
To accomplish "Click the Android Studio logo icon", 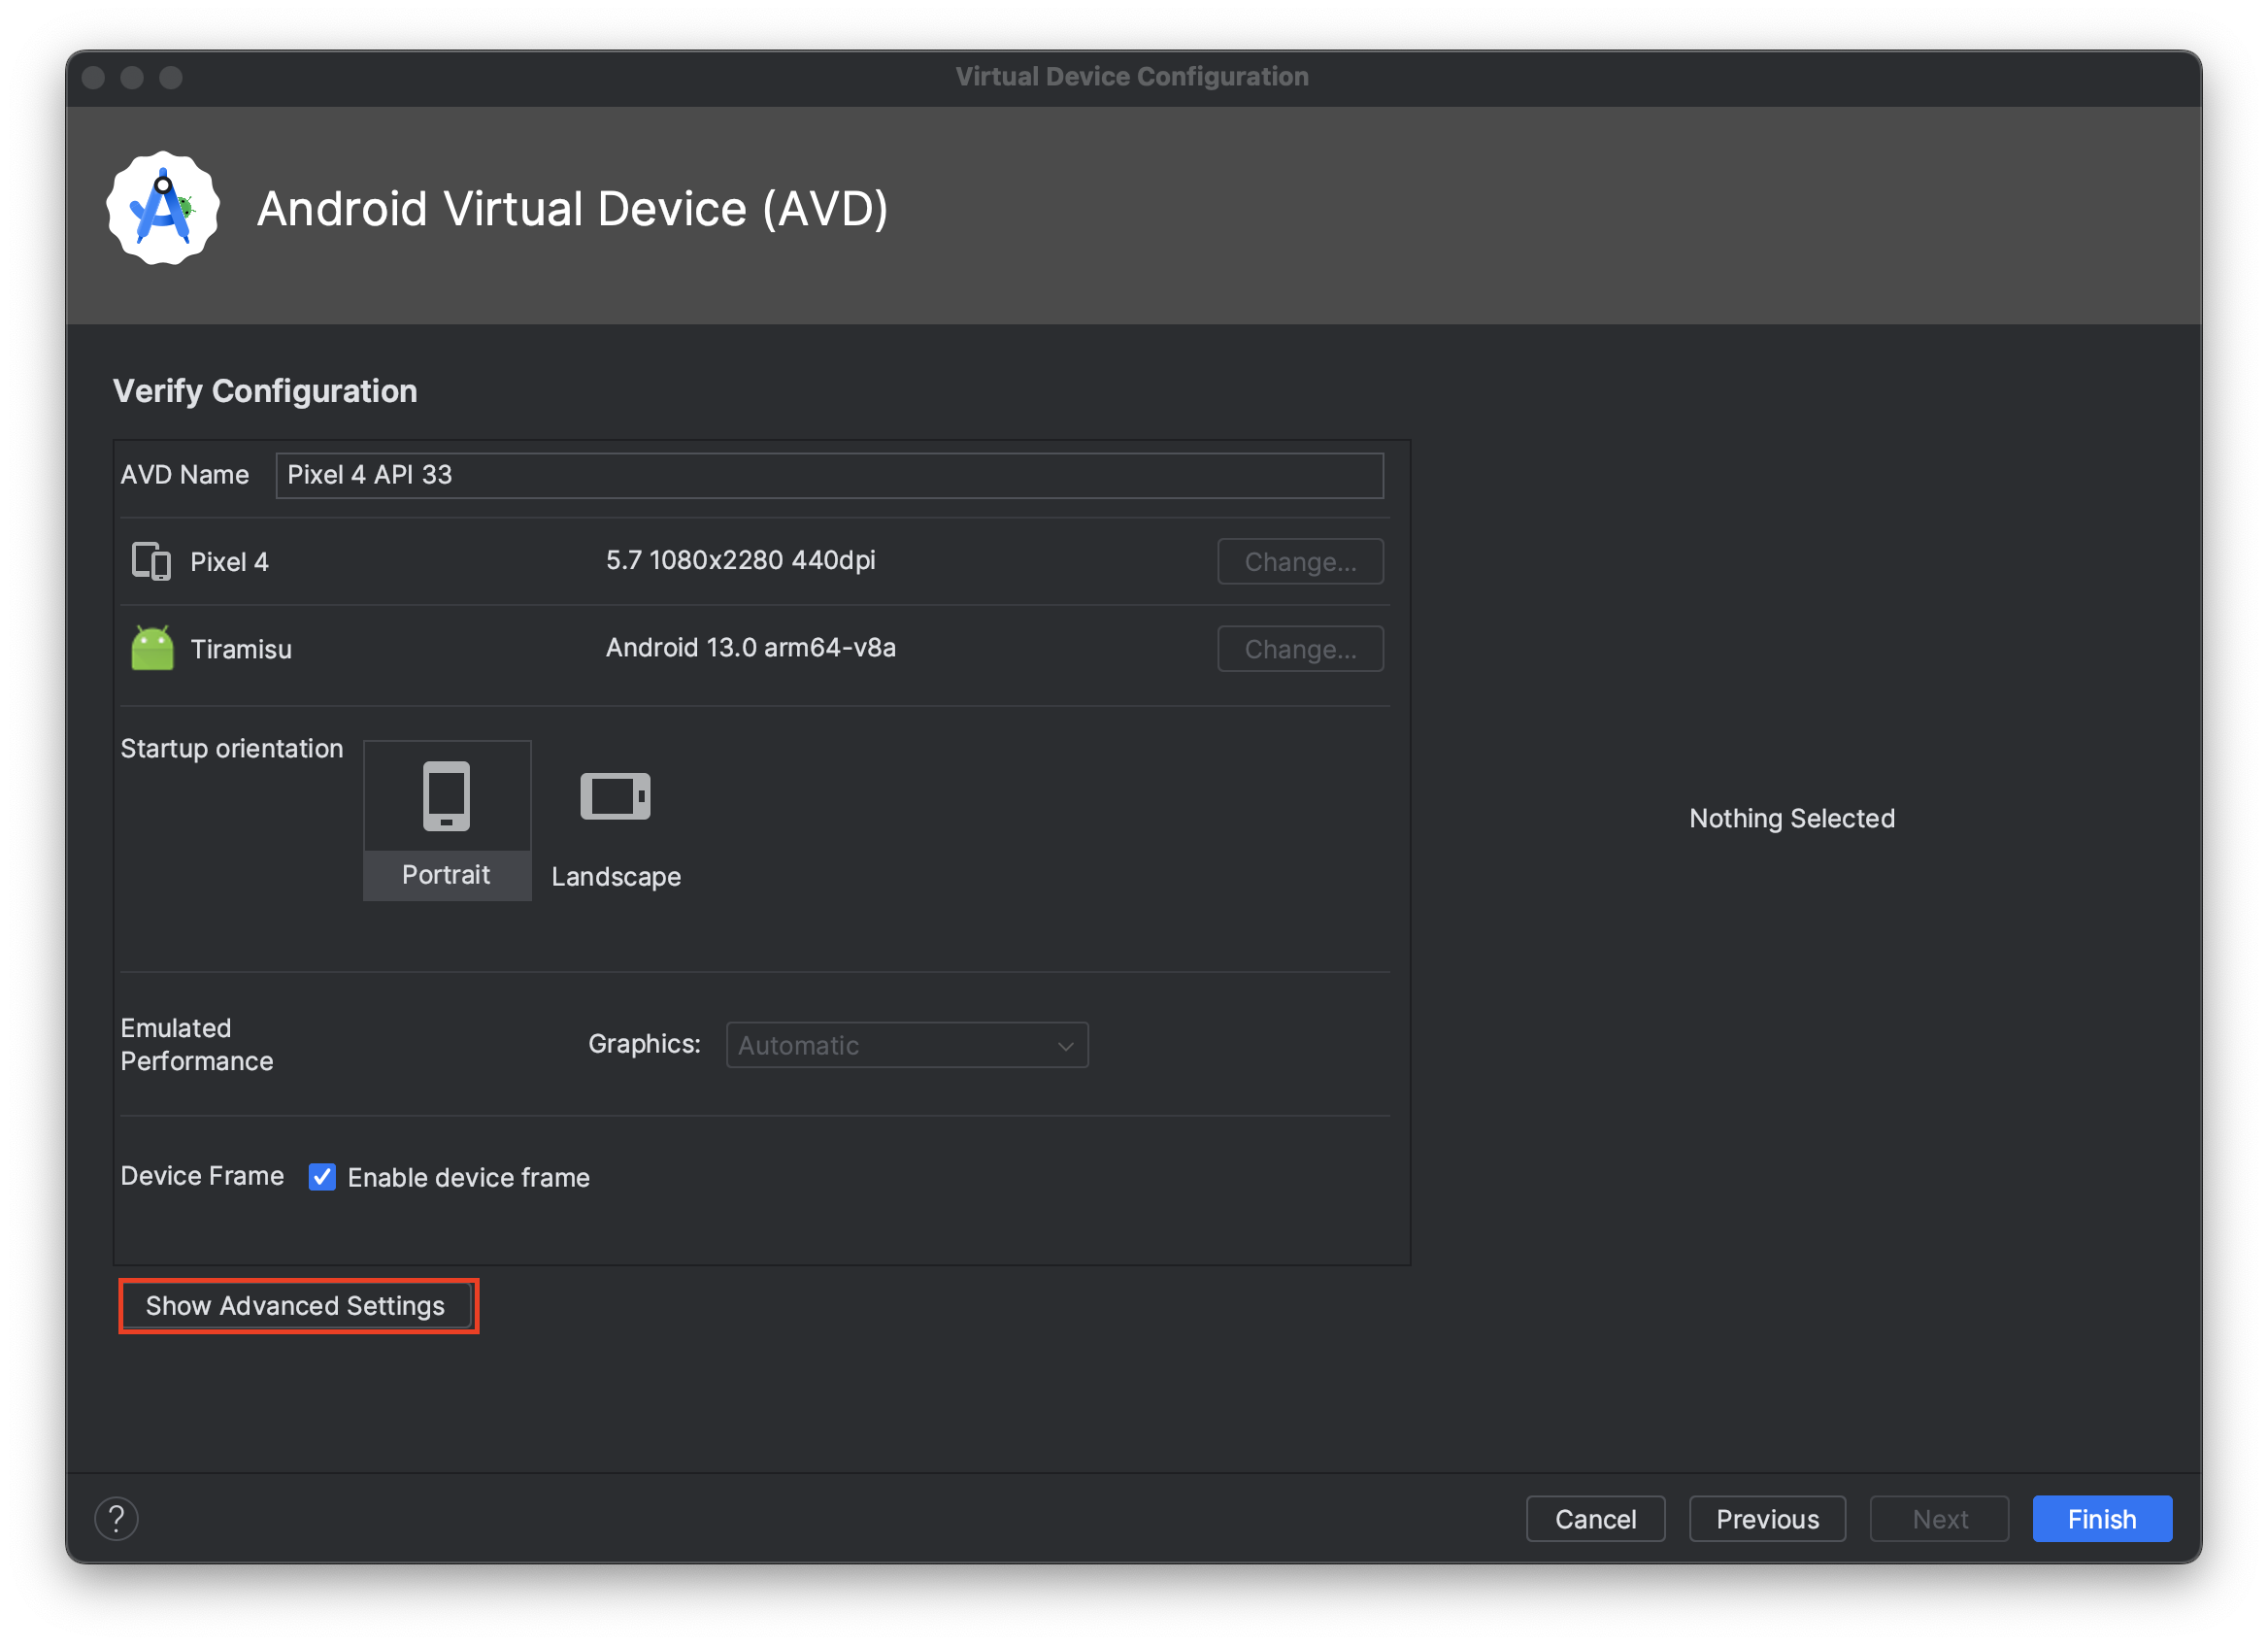I will 163,208.
